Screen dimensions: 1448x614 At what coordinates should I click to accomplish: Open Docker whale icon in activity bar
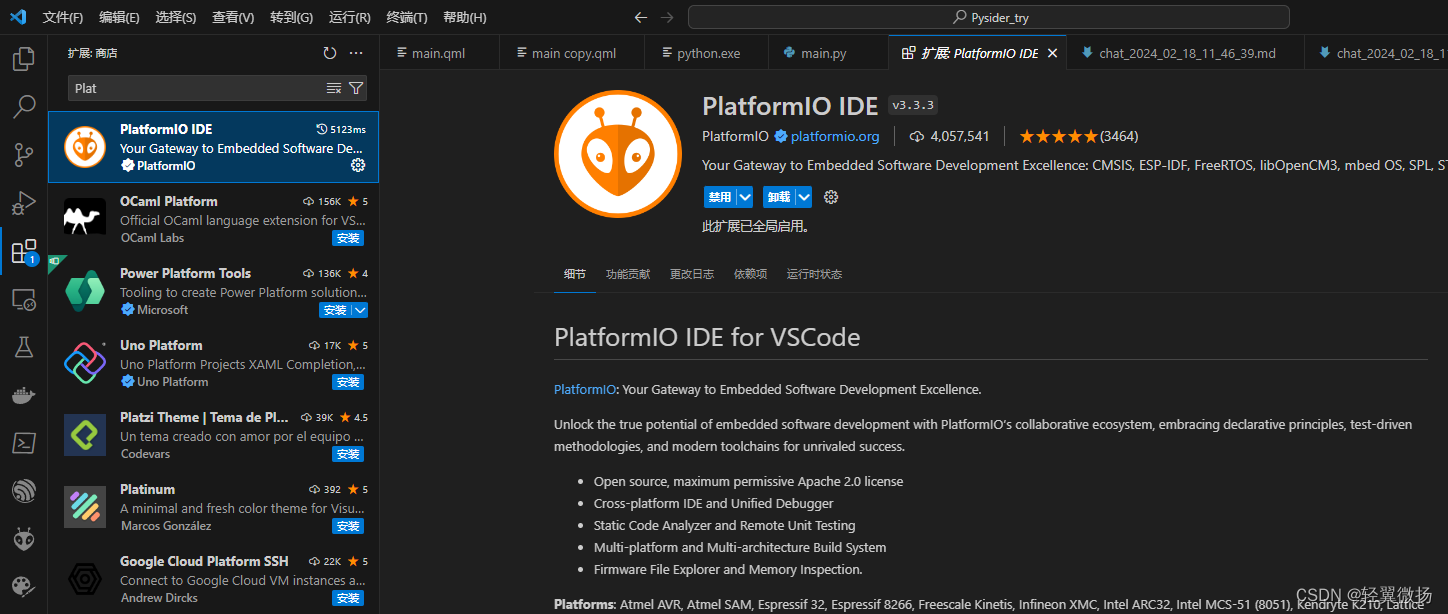[x=23, y=395]
